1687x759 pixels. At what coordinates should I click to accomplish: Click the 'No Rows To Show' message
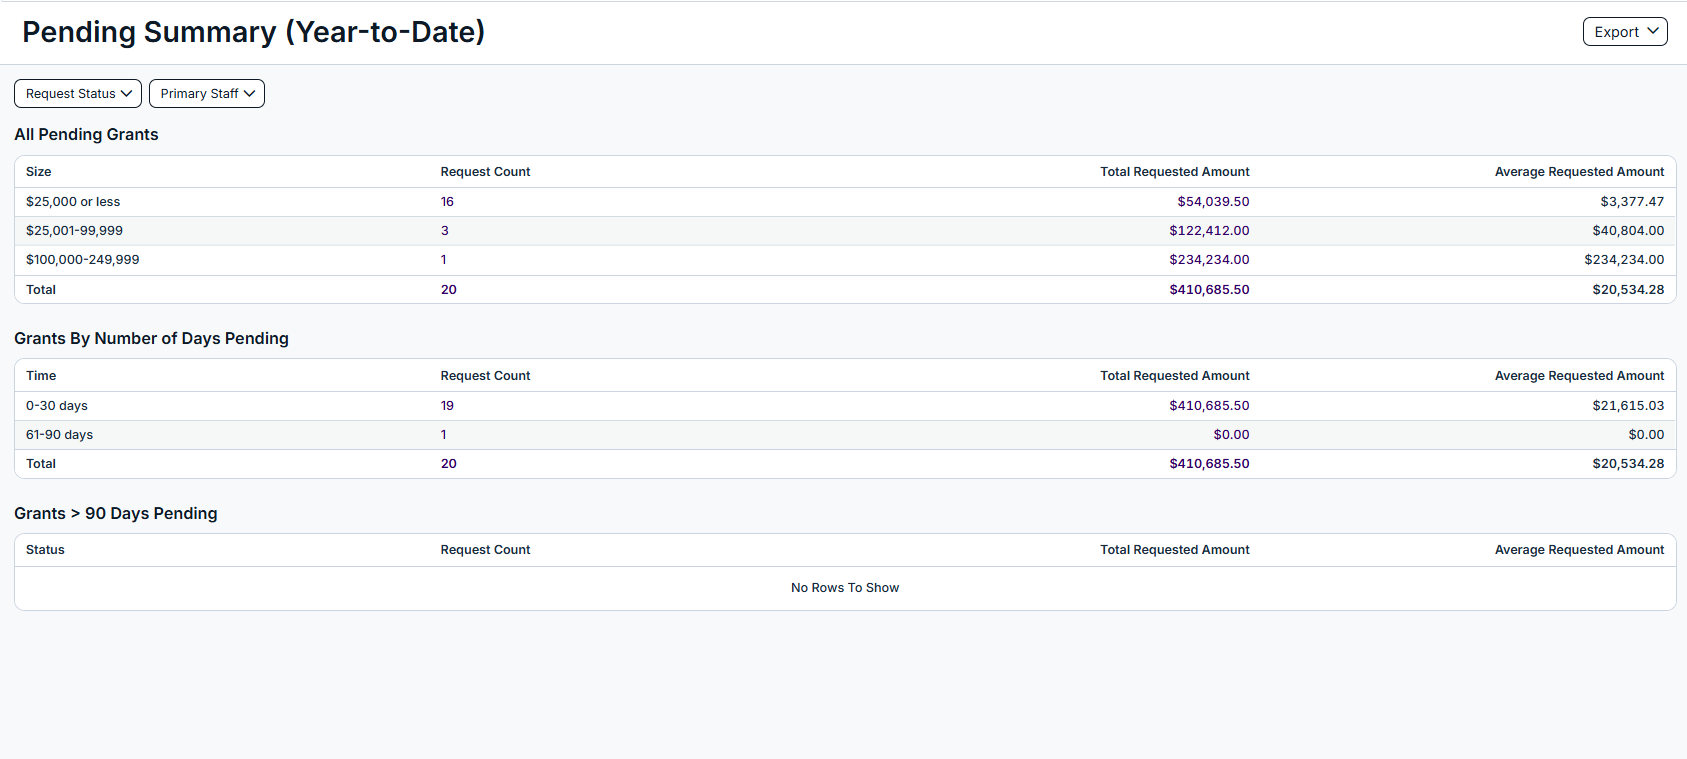845,588
